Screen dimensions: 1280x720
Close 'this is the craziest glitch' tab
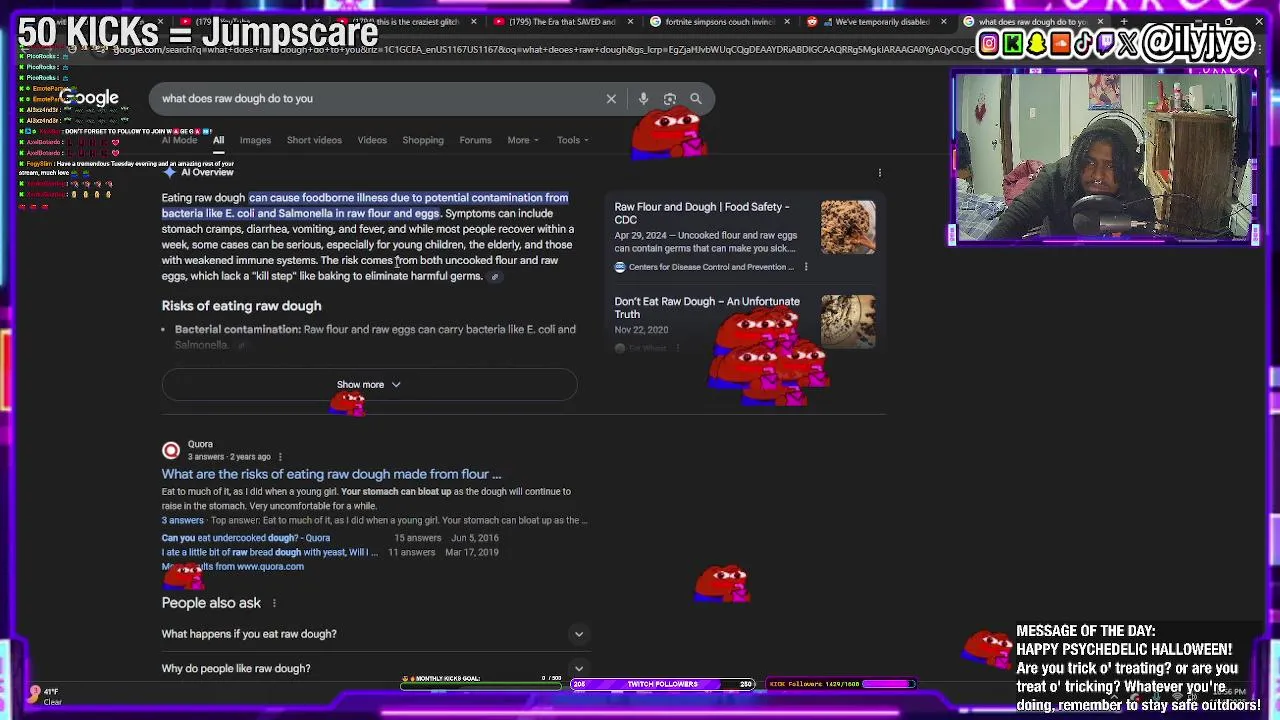click(472, 21)
